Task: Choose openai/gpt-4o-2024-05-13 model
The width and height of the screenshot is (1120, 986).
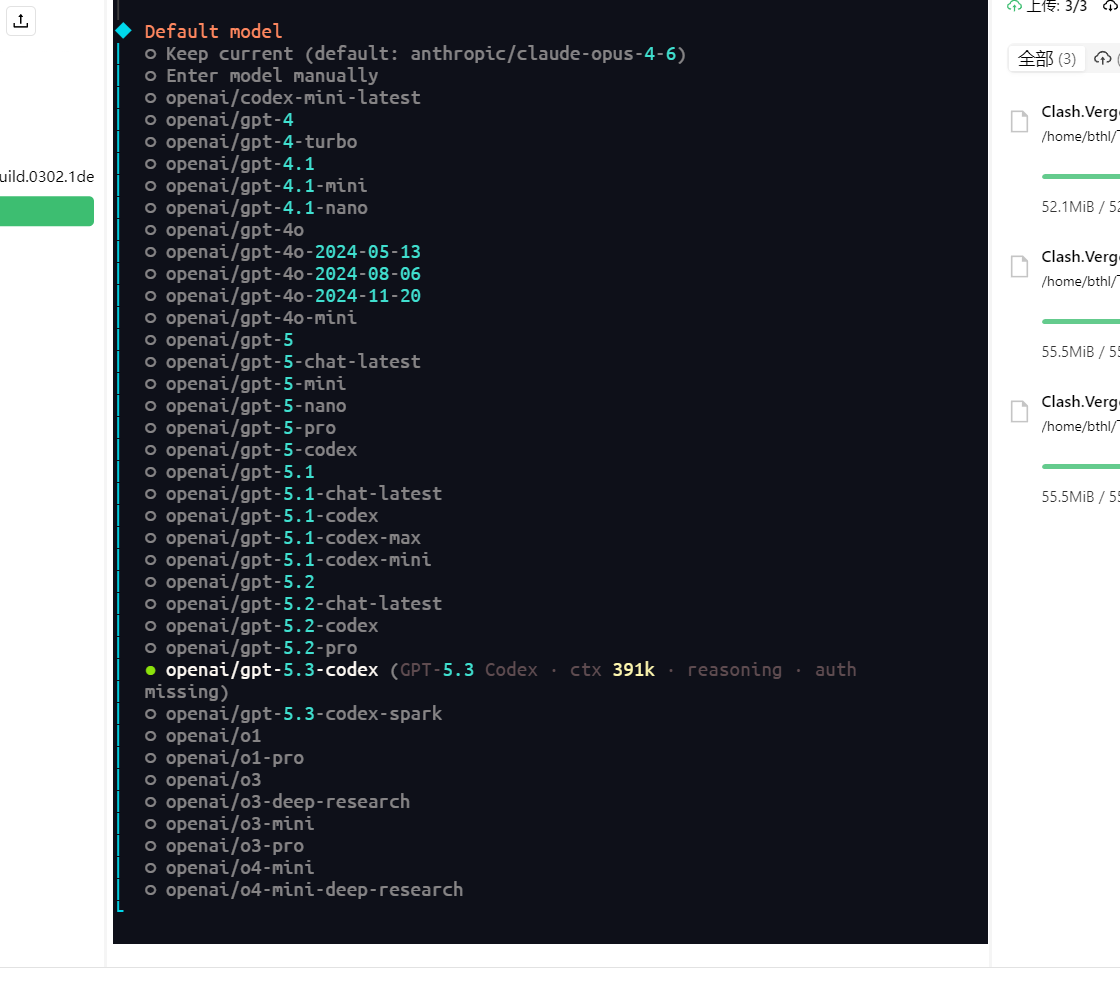Action: (x=283, y=252)
